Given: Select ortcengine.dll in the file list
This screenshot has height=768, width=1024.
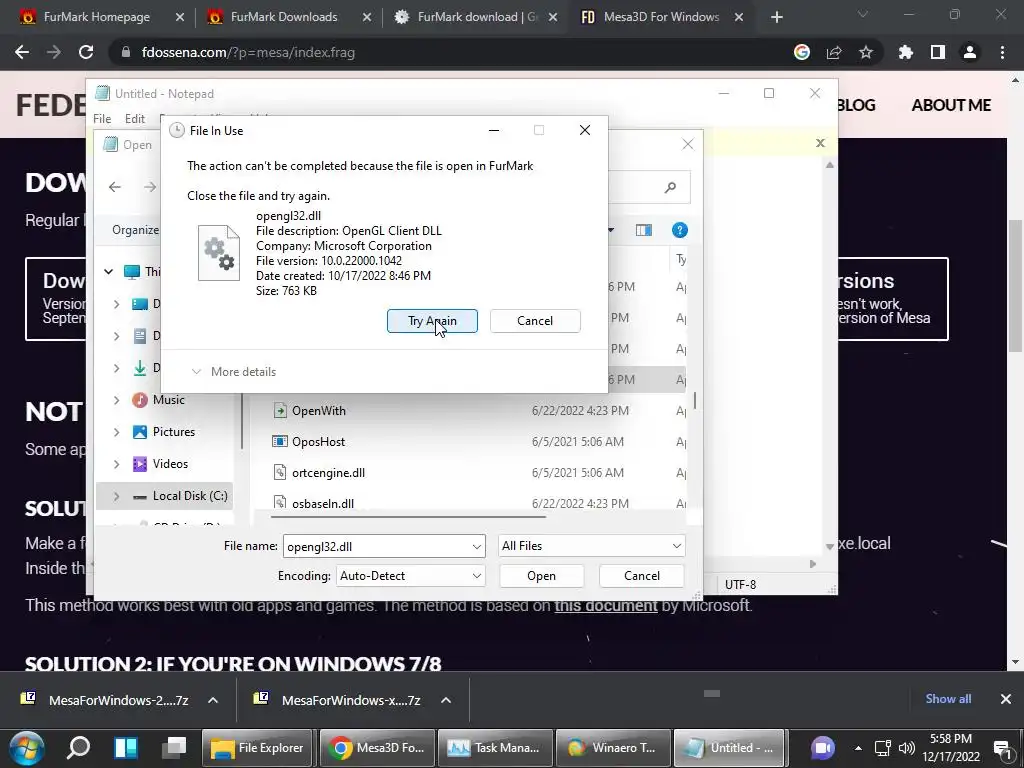Looking at the screenshot, I should click(479, 473).
